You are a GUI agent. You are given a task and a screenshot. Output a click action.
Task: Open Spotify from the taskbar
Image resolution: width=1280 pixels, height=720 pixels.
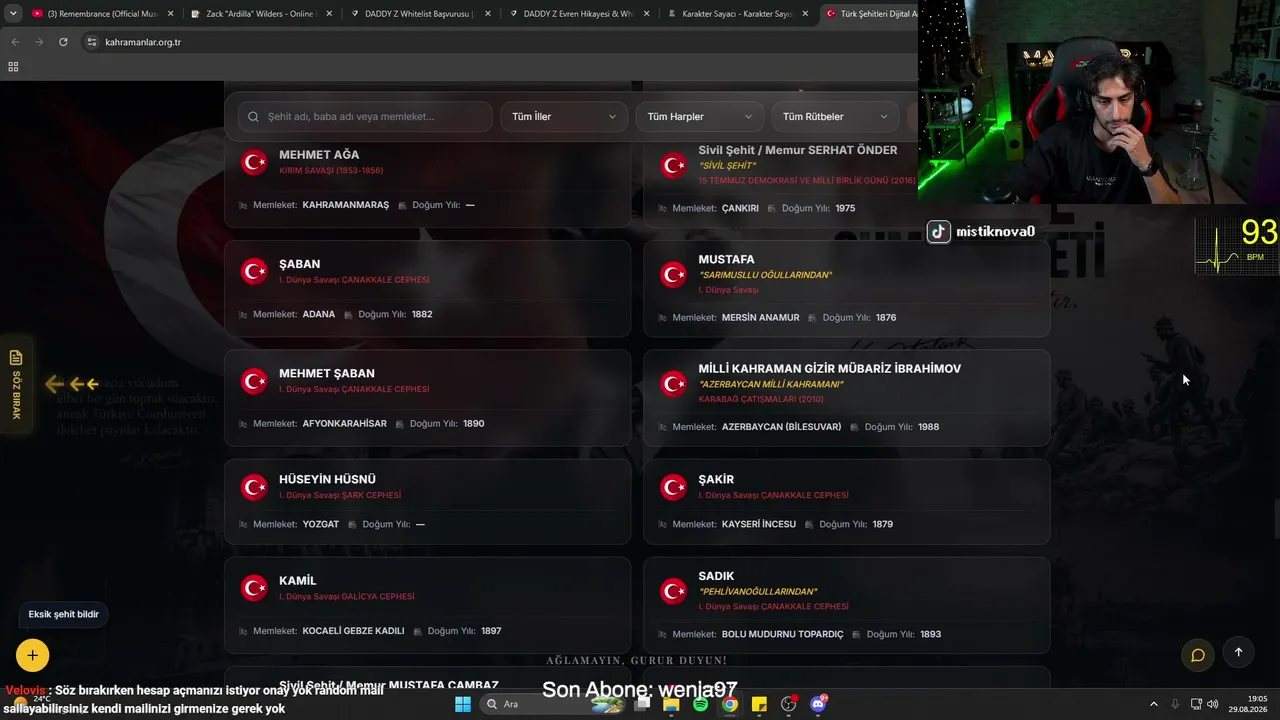700,704
